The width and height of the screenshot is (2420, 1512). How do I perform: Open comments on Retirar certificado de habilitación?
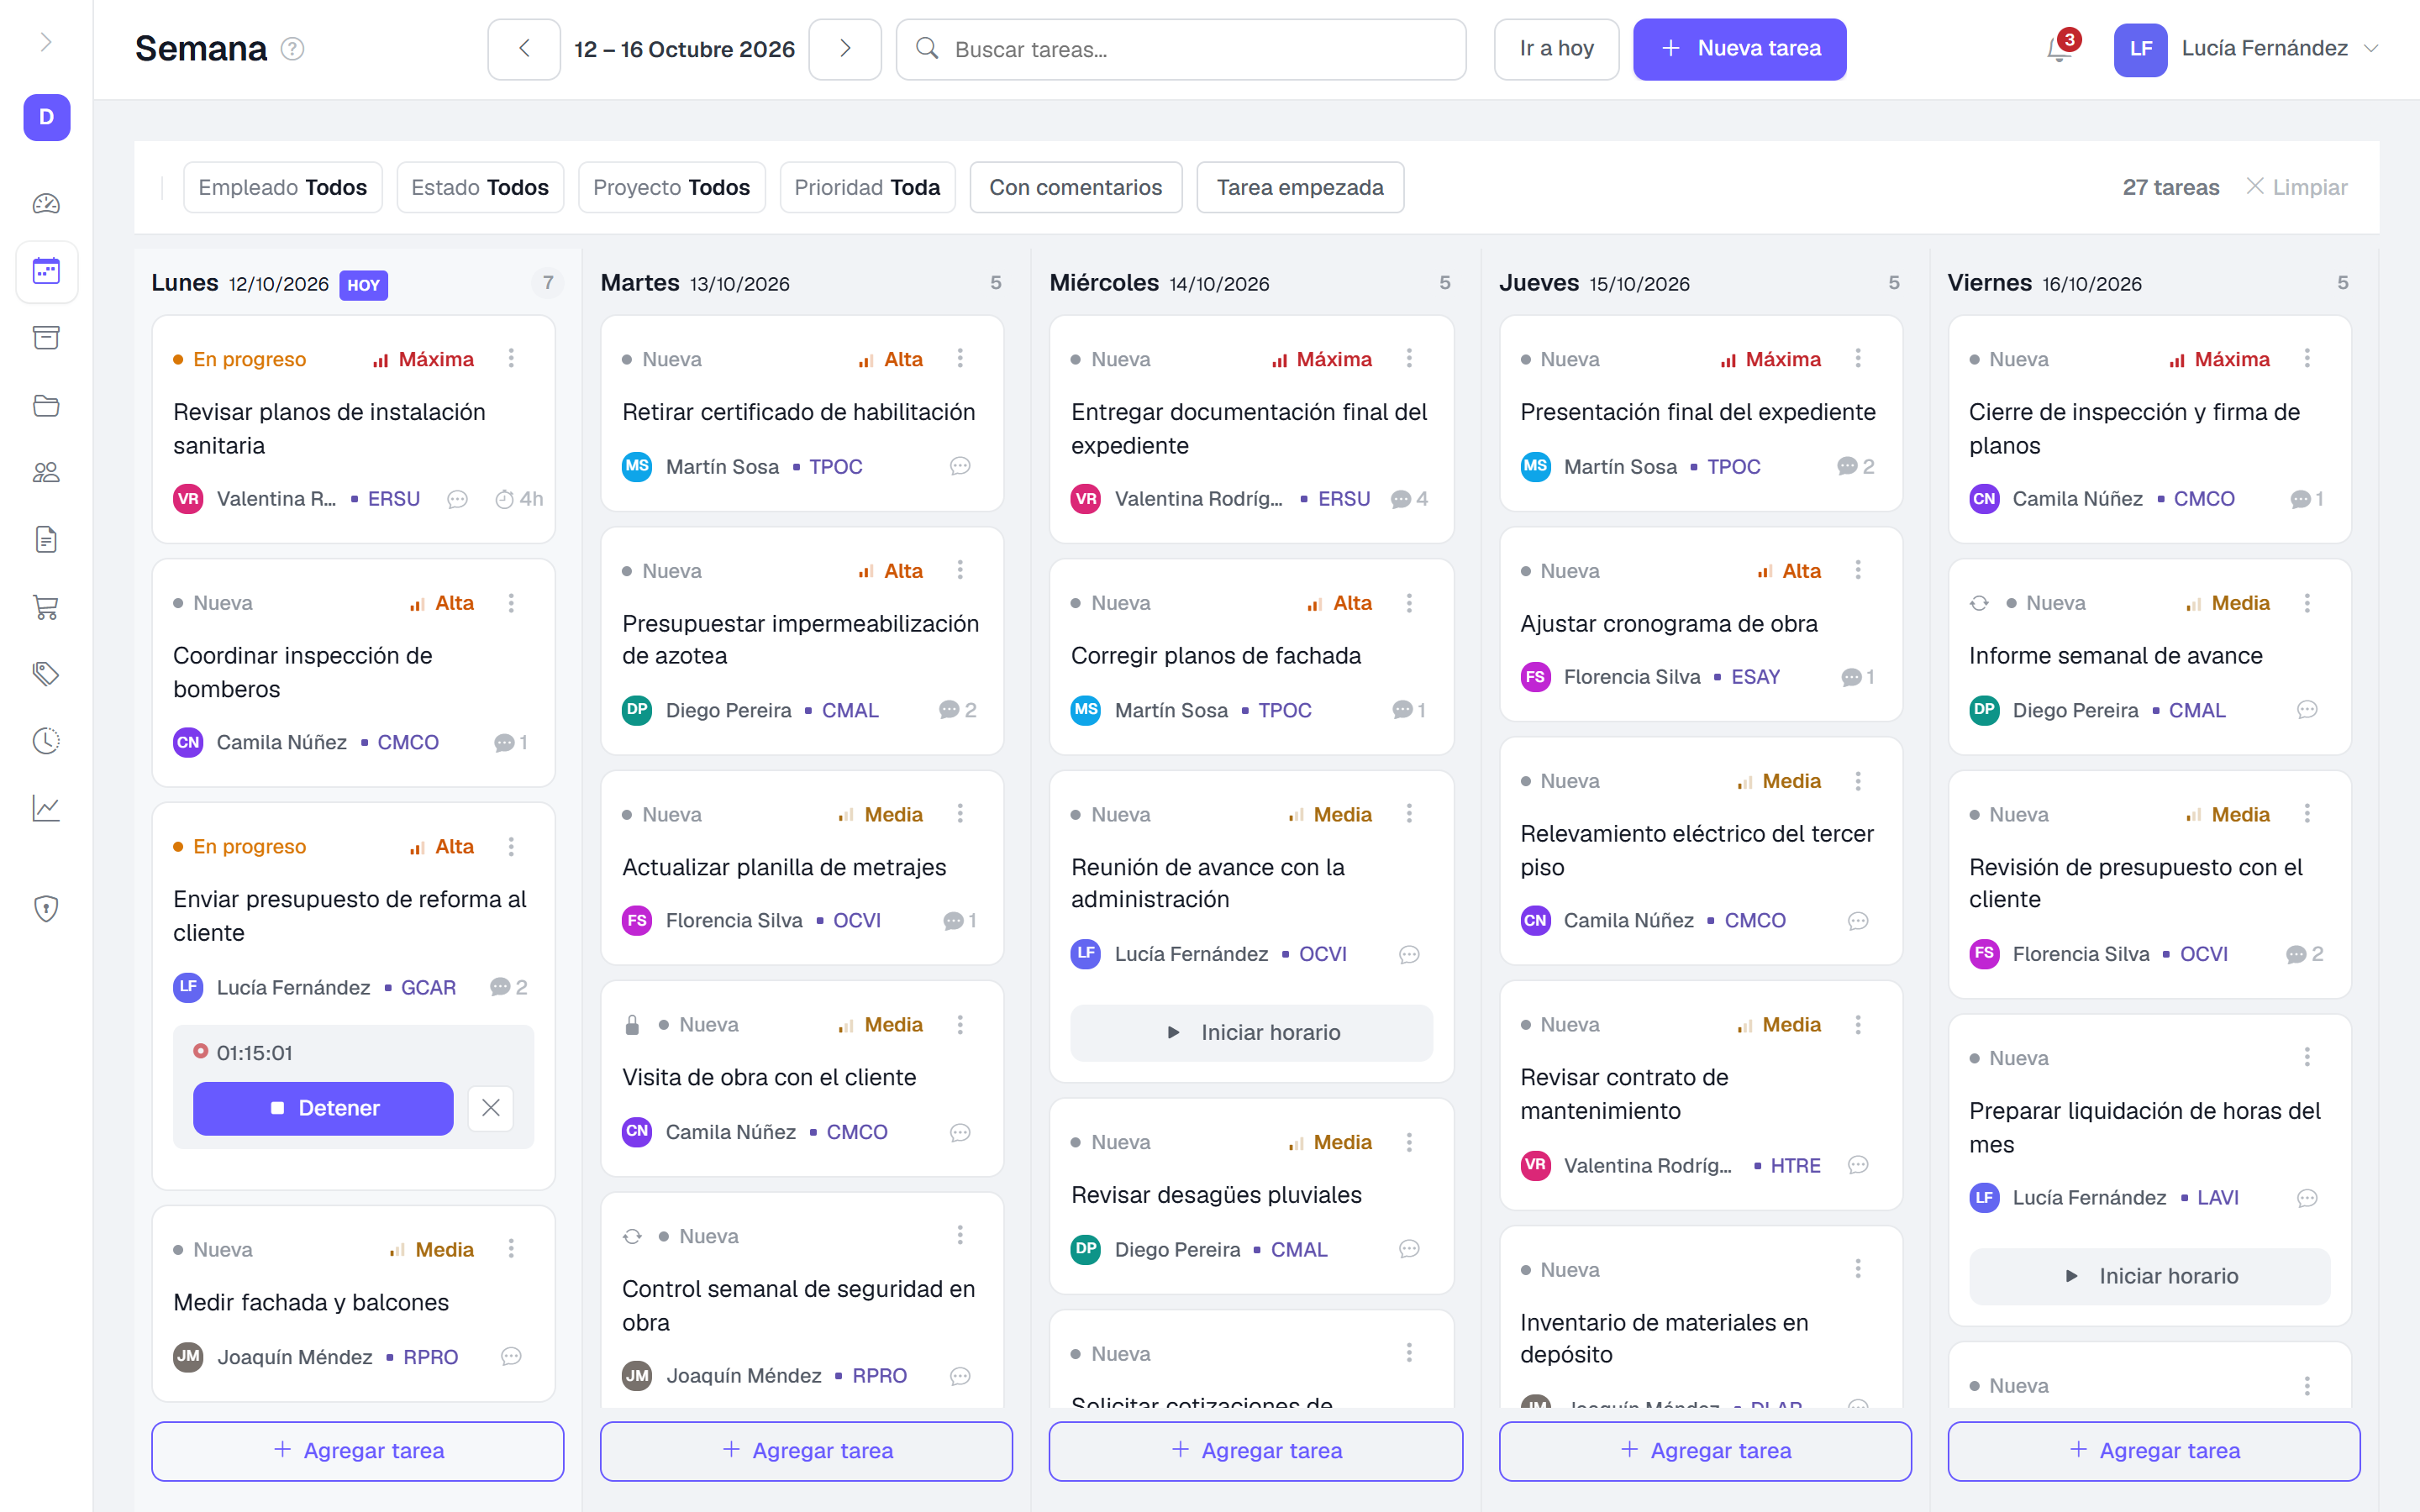click(960, 466)
